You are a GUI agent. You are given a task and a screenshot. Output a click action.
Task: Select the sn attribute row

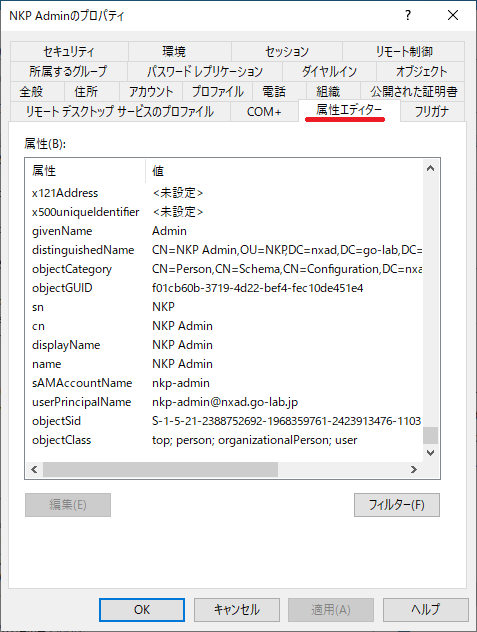click(x=225, y=307)
